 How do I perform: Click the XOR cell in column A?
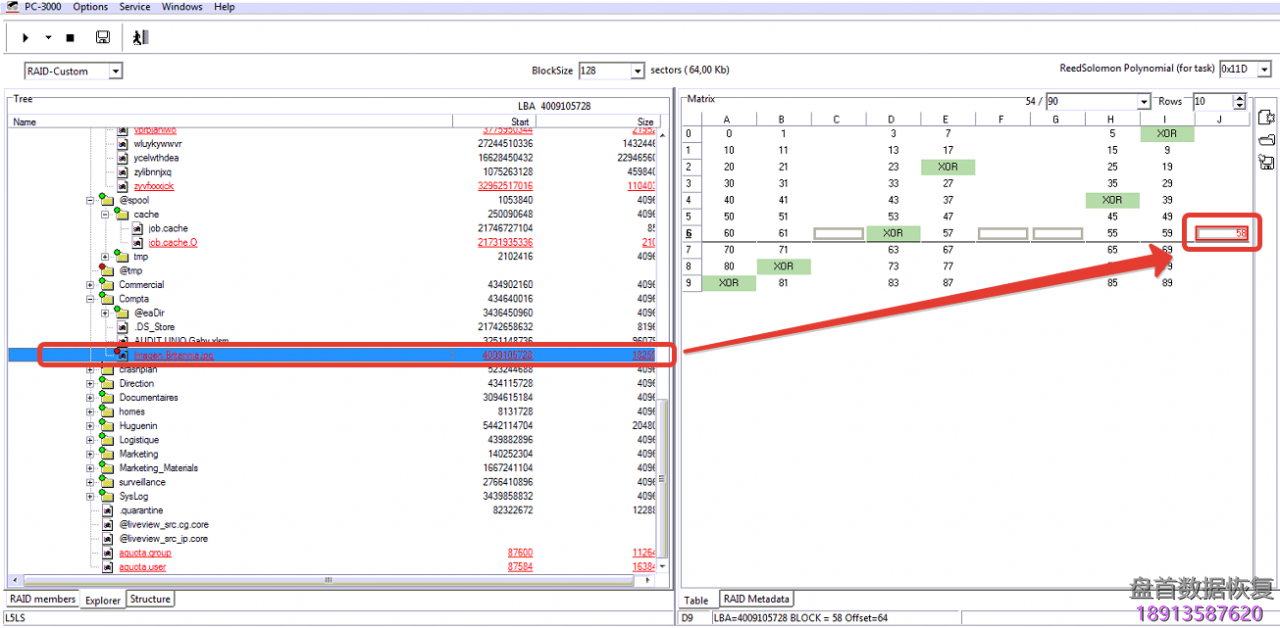coord(728,283)
